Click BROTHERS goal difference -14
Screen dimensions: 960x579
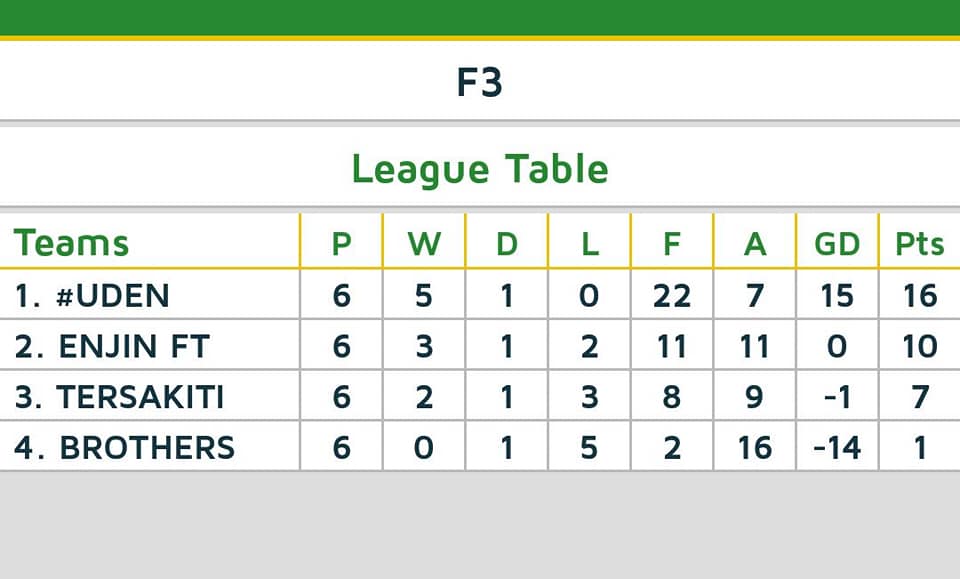pos(837,447)
